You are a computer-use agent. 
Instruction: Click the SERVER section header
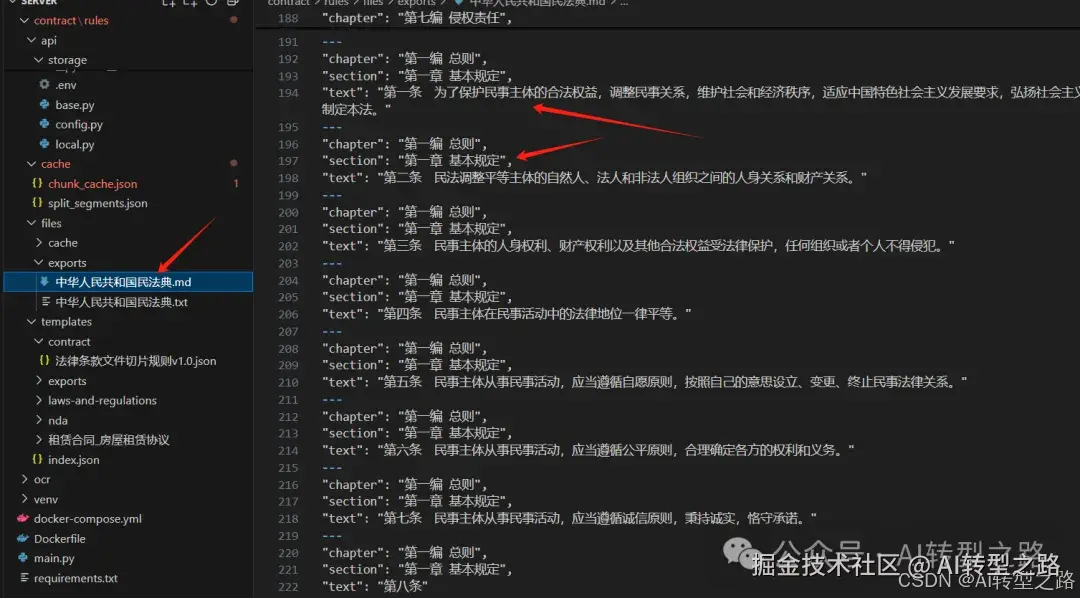[x=40, y=3]
